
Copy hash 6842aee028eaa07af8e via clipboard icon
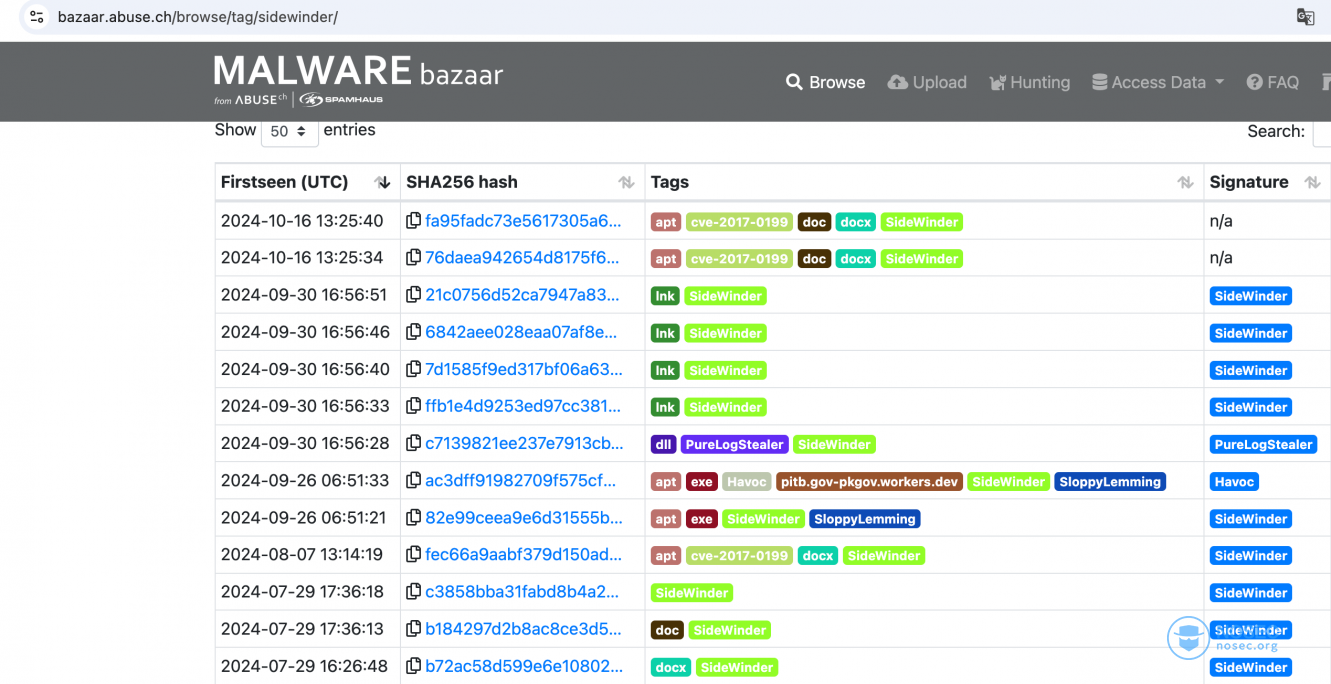413,332
